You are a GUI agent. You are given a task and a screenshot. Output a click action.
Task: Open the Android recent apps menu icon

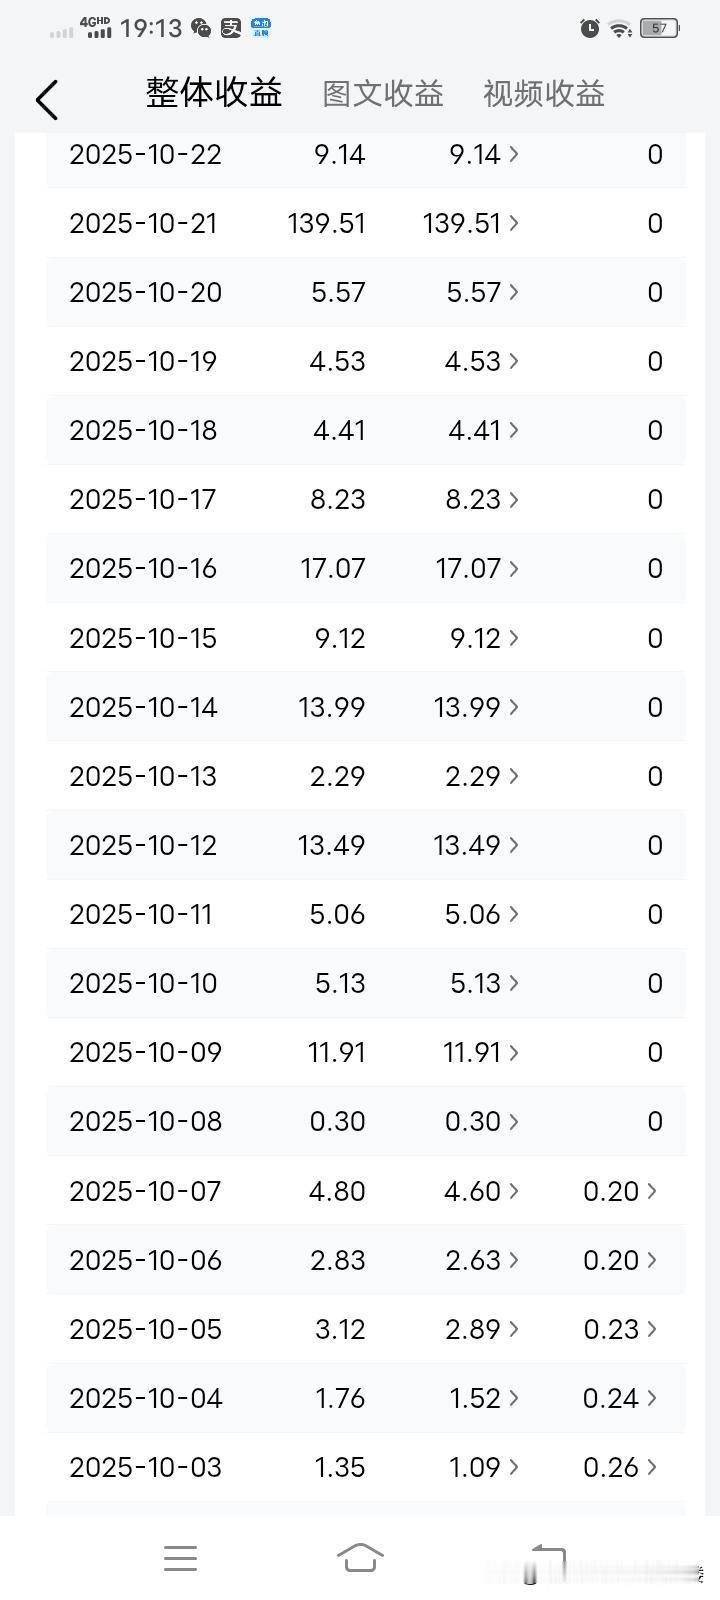180,1557
